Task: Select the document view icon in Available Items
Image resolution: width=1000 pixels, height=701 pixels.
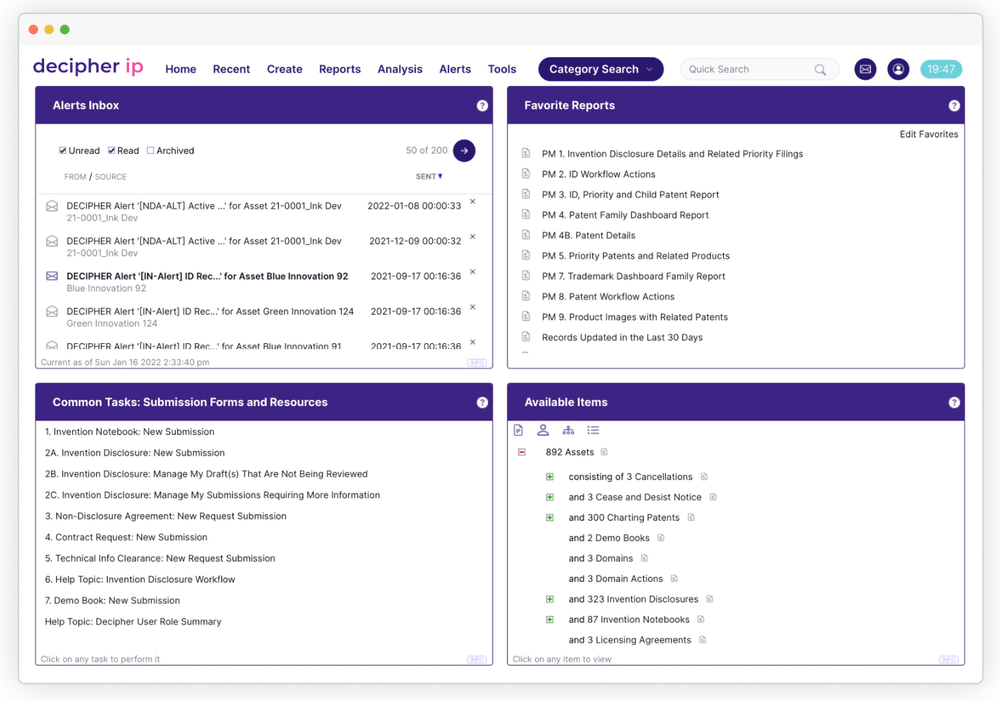Action: point(518,431)
